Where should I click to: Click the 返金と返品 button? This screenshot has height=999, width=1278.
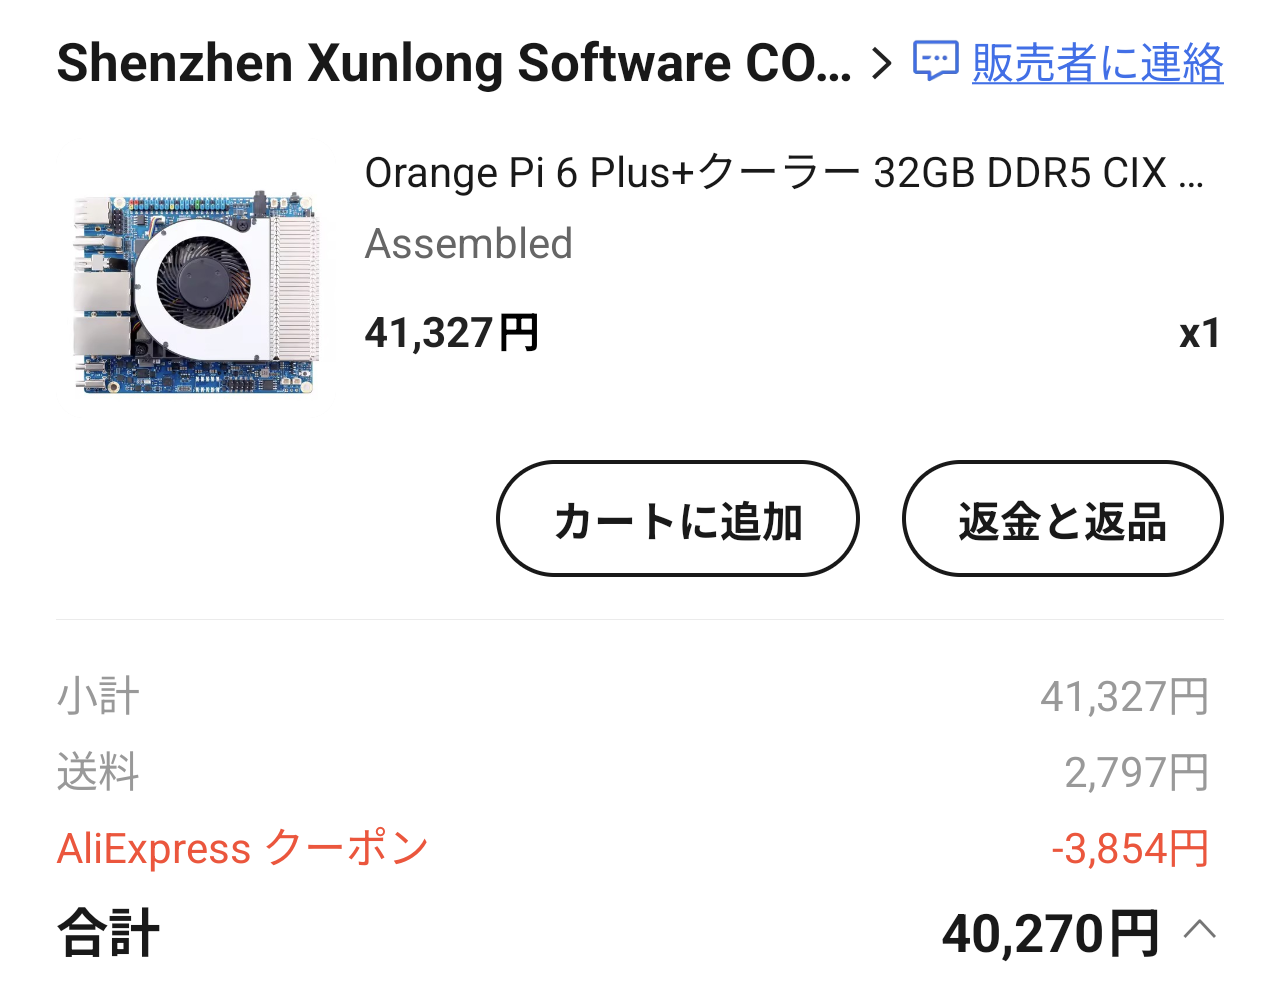click(x=1062, y=518)
